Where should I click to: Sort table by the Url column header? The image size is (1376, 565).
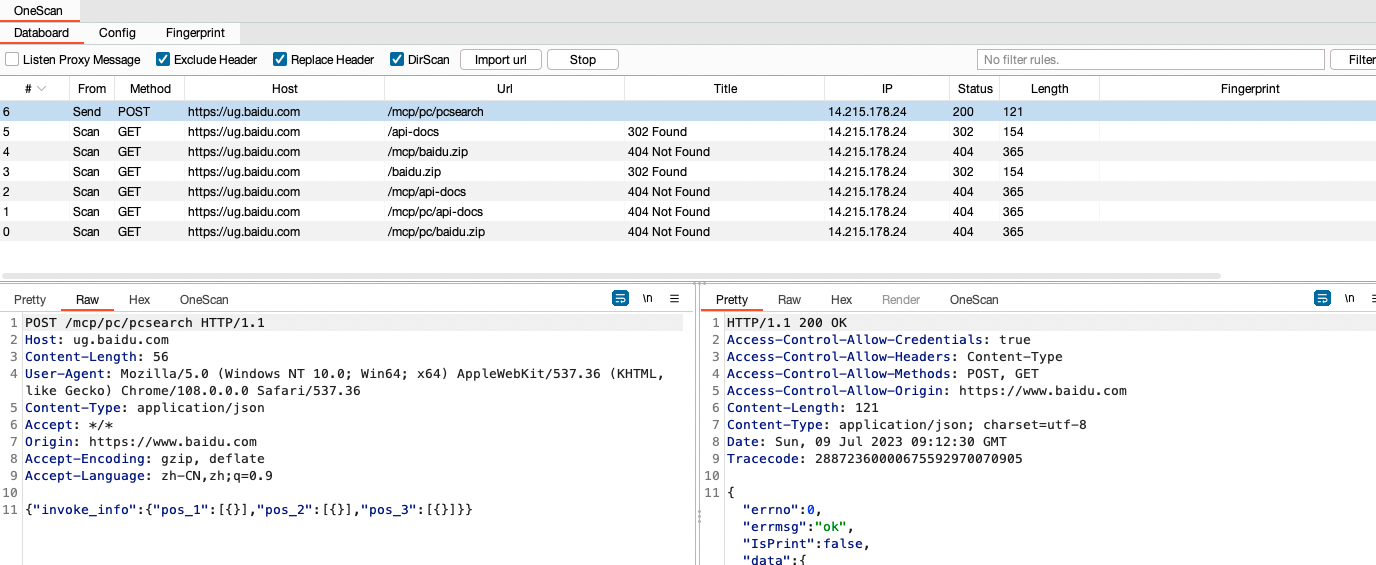505,88
